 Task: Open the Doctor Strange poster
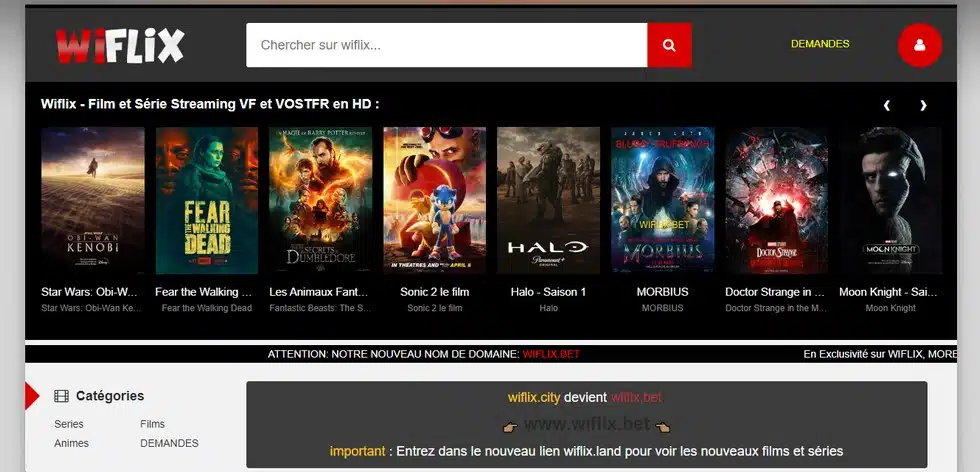[x=776, y=201]
